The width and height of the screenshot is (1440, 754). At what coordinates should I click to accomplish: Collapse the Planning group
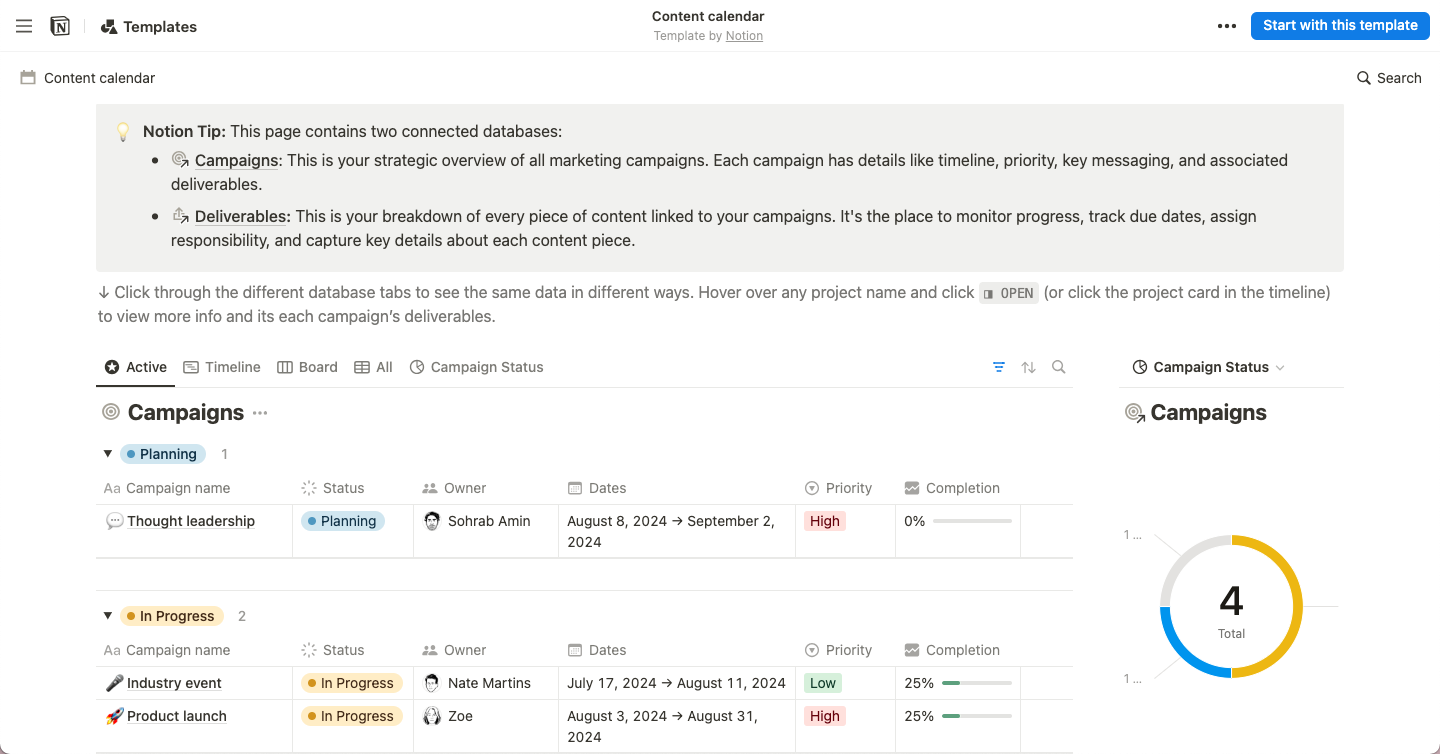pos(107,453)
